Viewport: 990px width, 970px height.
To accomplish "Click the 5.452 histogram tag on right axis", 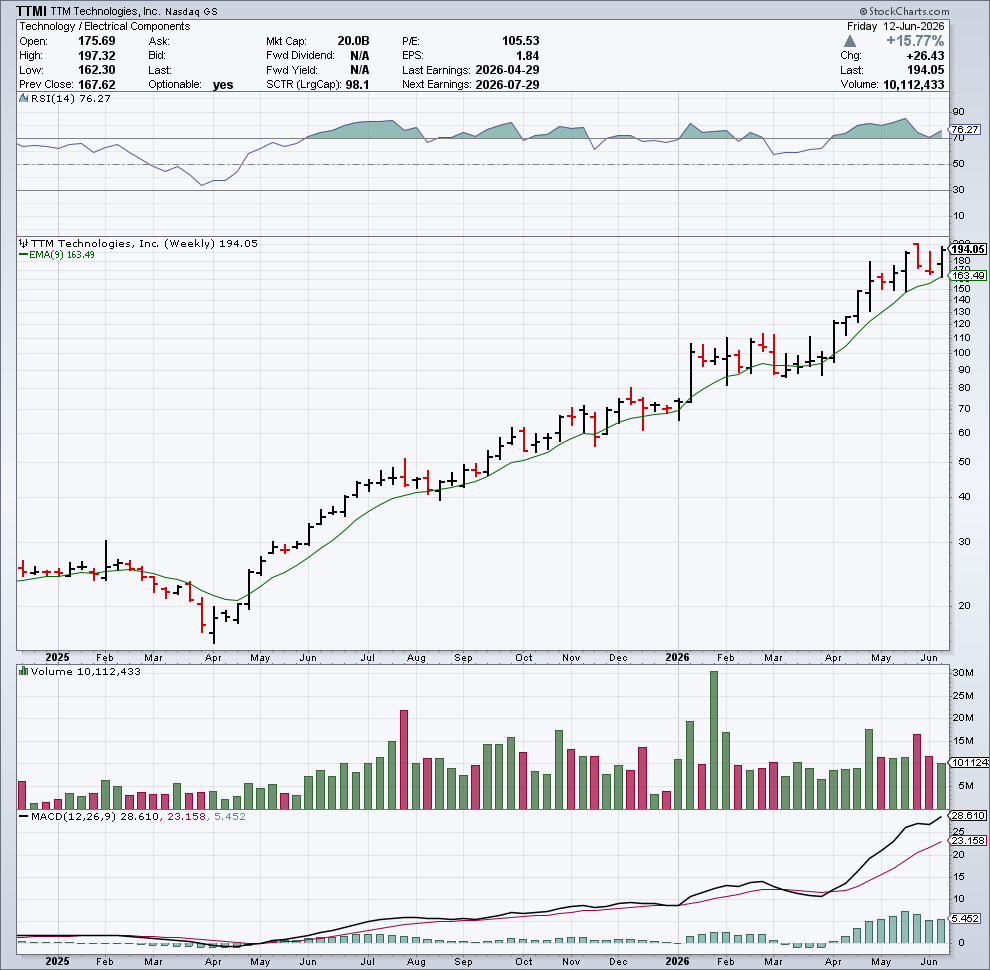I will point(965,918).
